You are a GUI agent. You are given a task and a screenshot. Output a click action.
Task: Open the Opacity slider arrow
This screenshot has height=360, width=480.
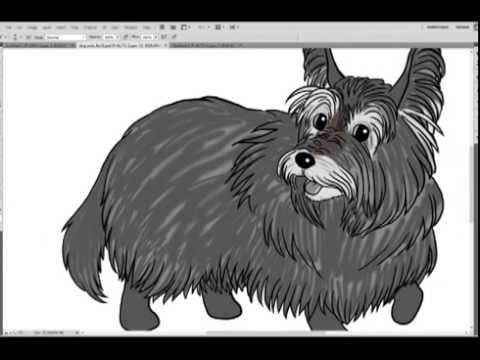[117, 37]
